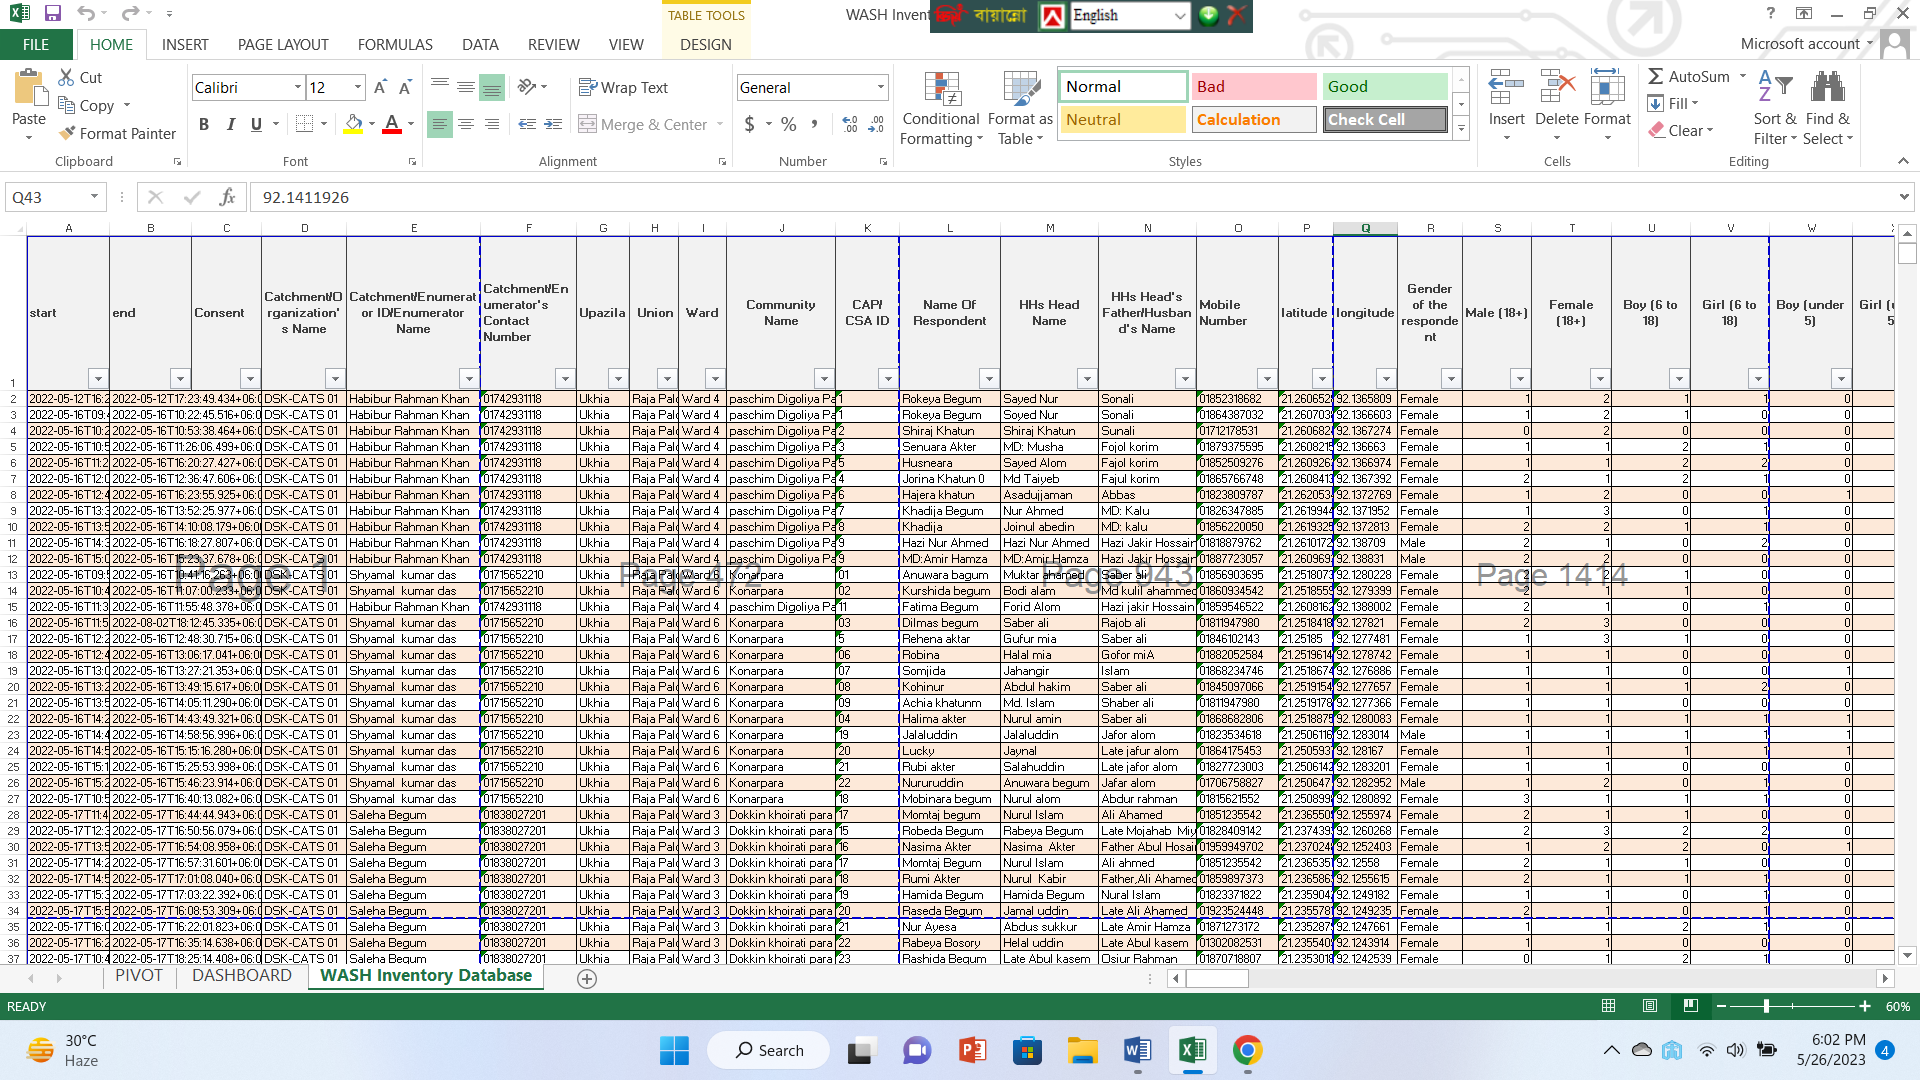Viewport: 1920px width, 1080px height.
Task: Click the Format as Table icon
Action: [1020, 90]
